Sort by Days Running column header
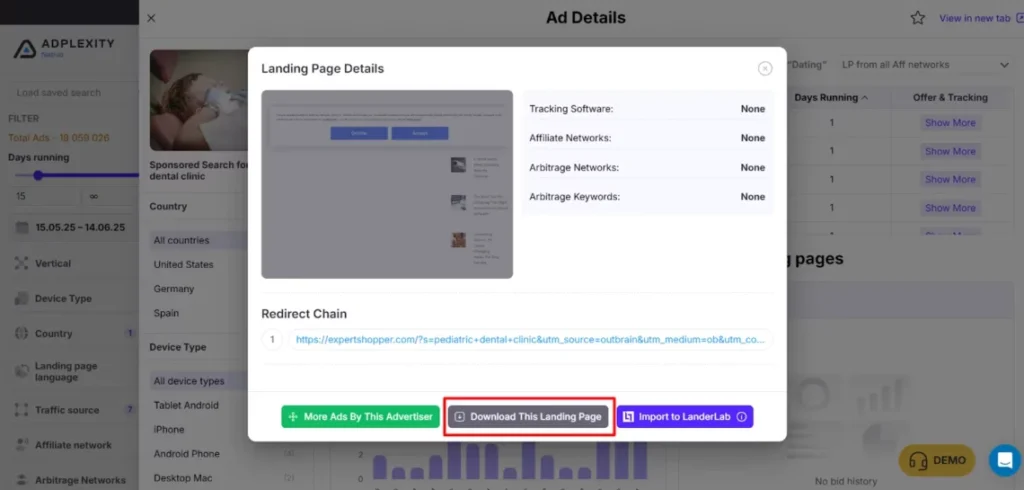1024x490 pixels. [x=831, y=98]
